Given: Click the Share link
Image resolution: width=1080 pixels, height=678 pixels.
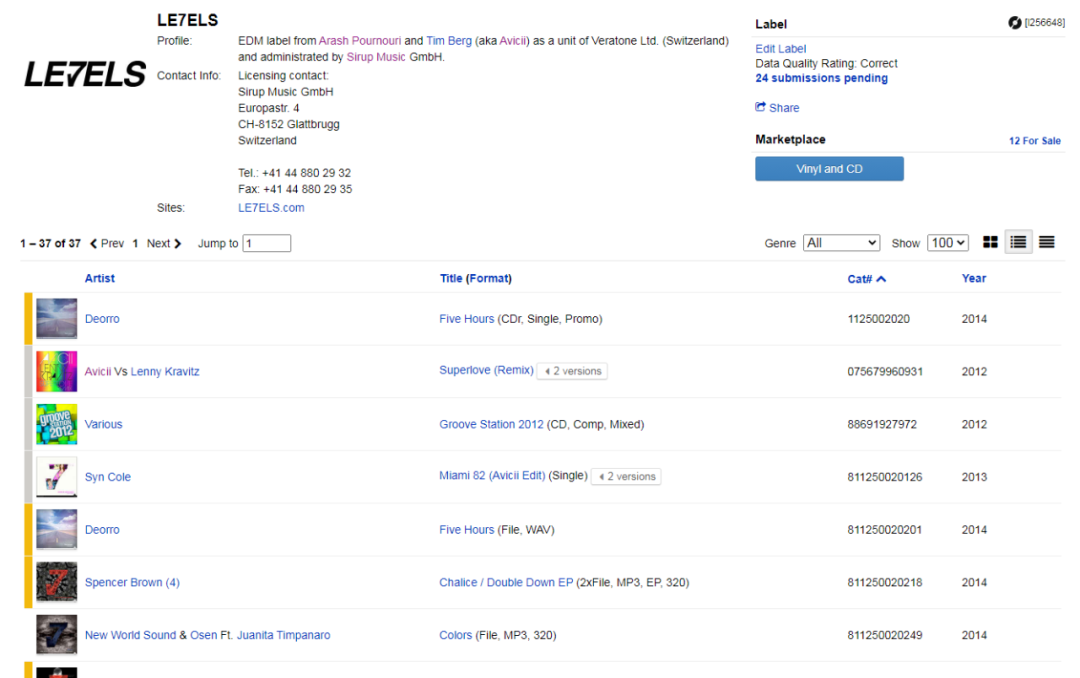Looking at the screenshot, I should 784,107.
